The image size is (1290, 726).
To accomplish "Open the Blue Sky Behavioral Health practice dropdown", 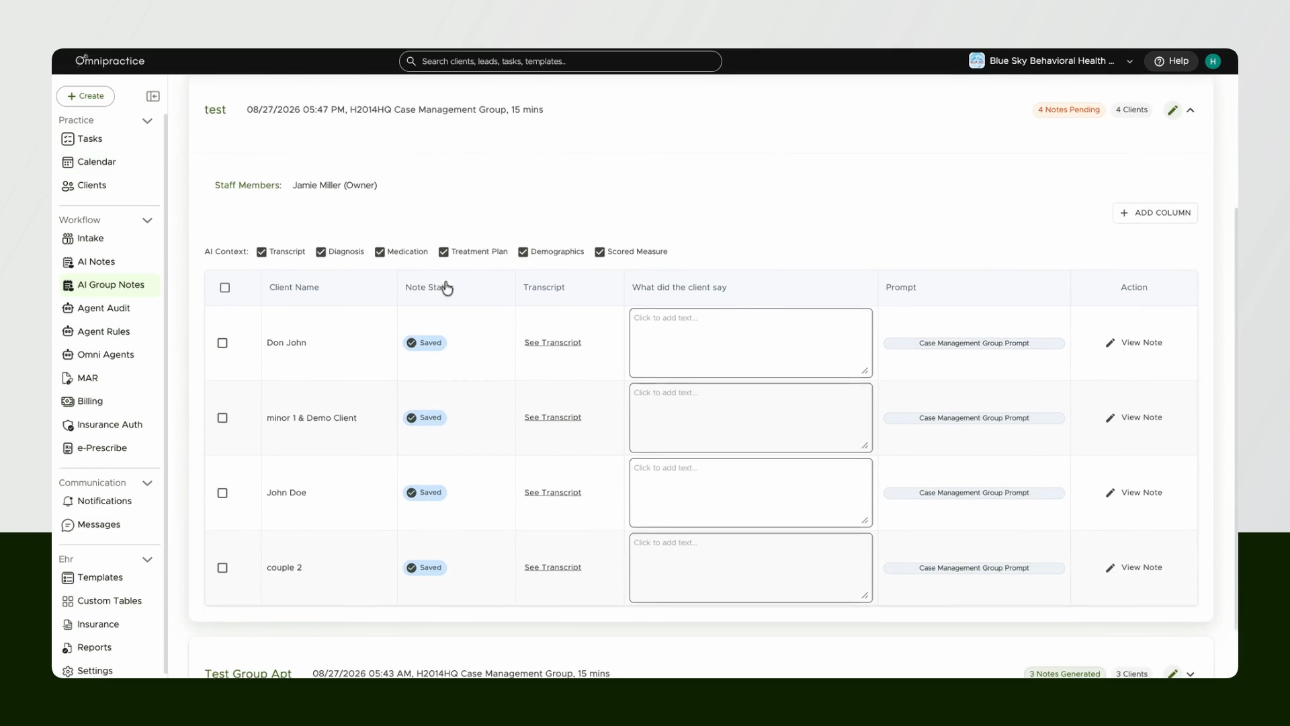I will coord(1051,61).
